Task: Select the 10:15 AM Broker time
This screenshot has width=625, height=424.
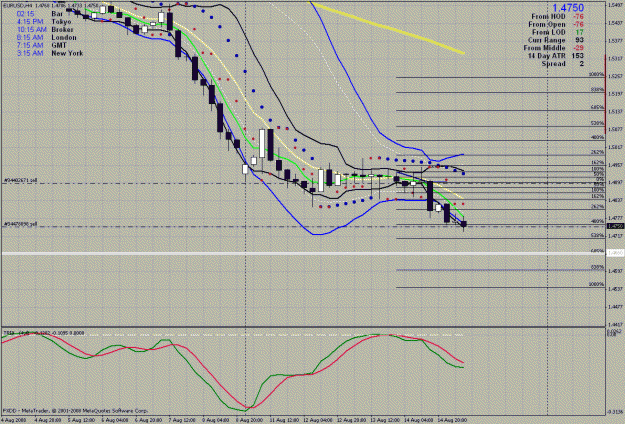Action: pos(32,29)
